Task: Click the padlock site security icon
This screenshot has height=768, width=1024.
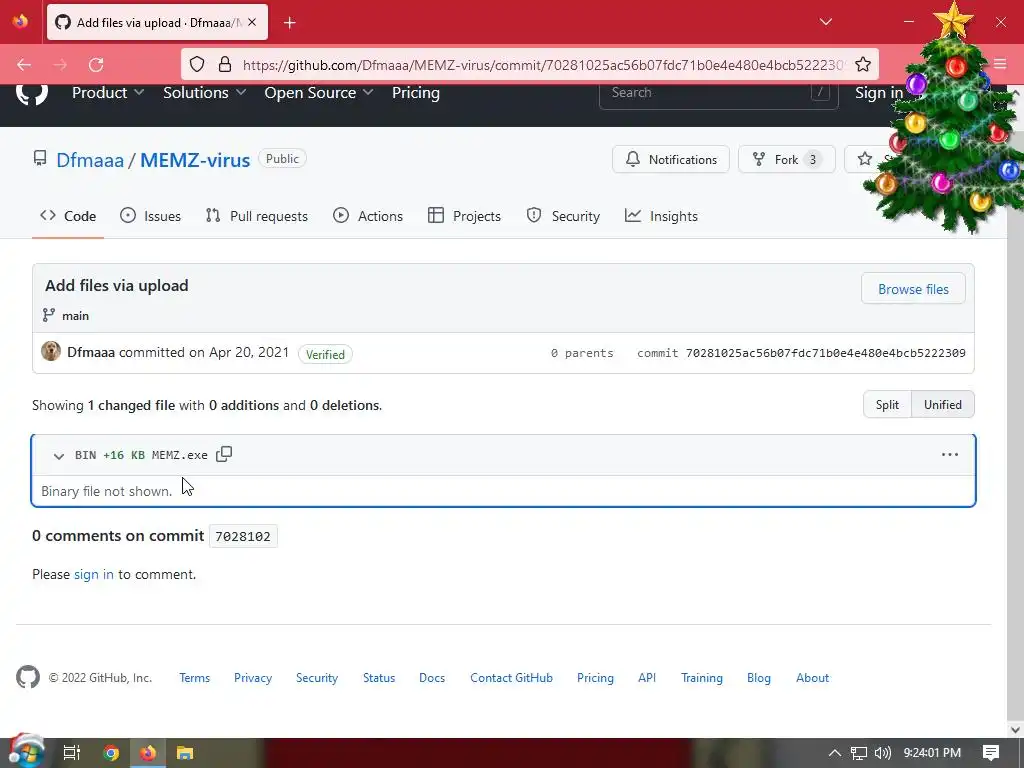Action: (225, 64)
